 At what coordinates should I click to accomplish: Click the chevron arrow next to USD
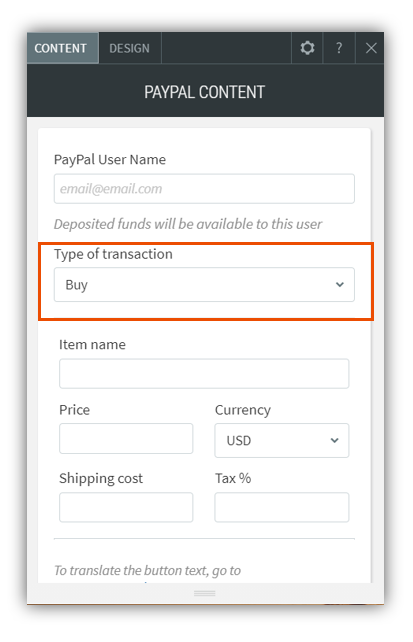coord(334,441)
